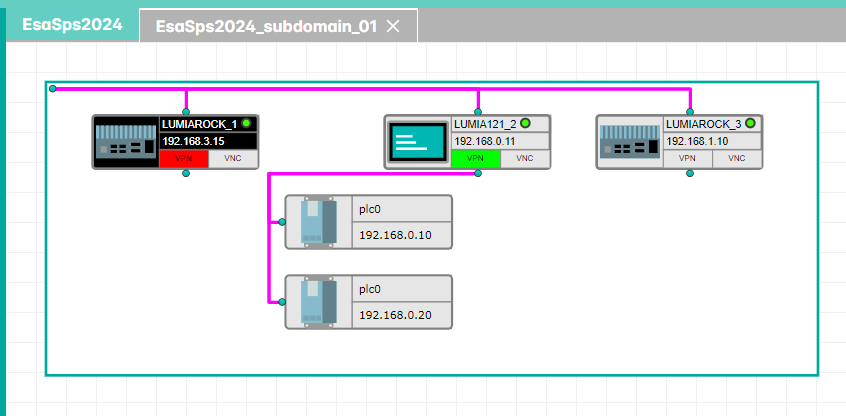Select the LUMIA121_2 HMI panel icon

pos(418,142)
